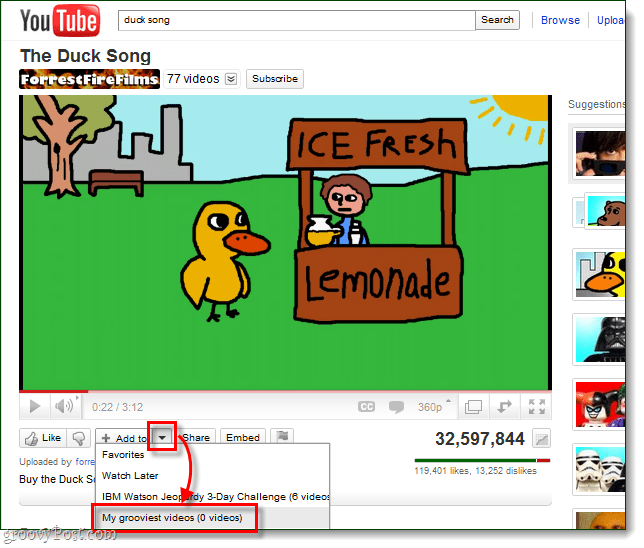Choose IBM Watson Jeopardy 3-Day Challenge playlist
The height and width of the screenshot is (548, 644).
(212, 497)
